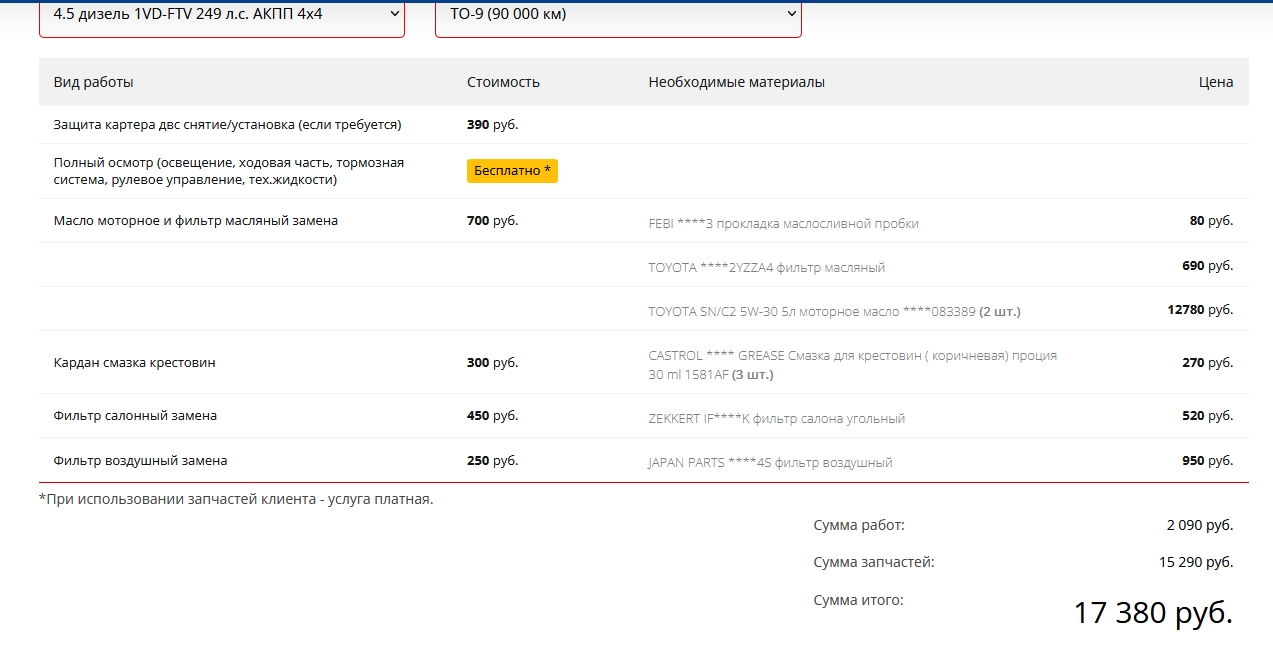Click the footnote about запчастей клиента
This screenshot has width=1273, height=647.
coord(236,499)
